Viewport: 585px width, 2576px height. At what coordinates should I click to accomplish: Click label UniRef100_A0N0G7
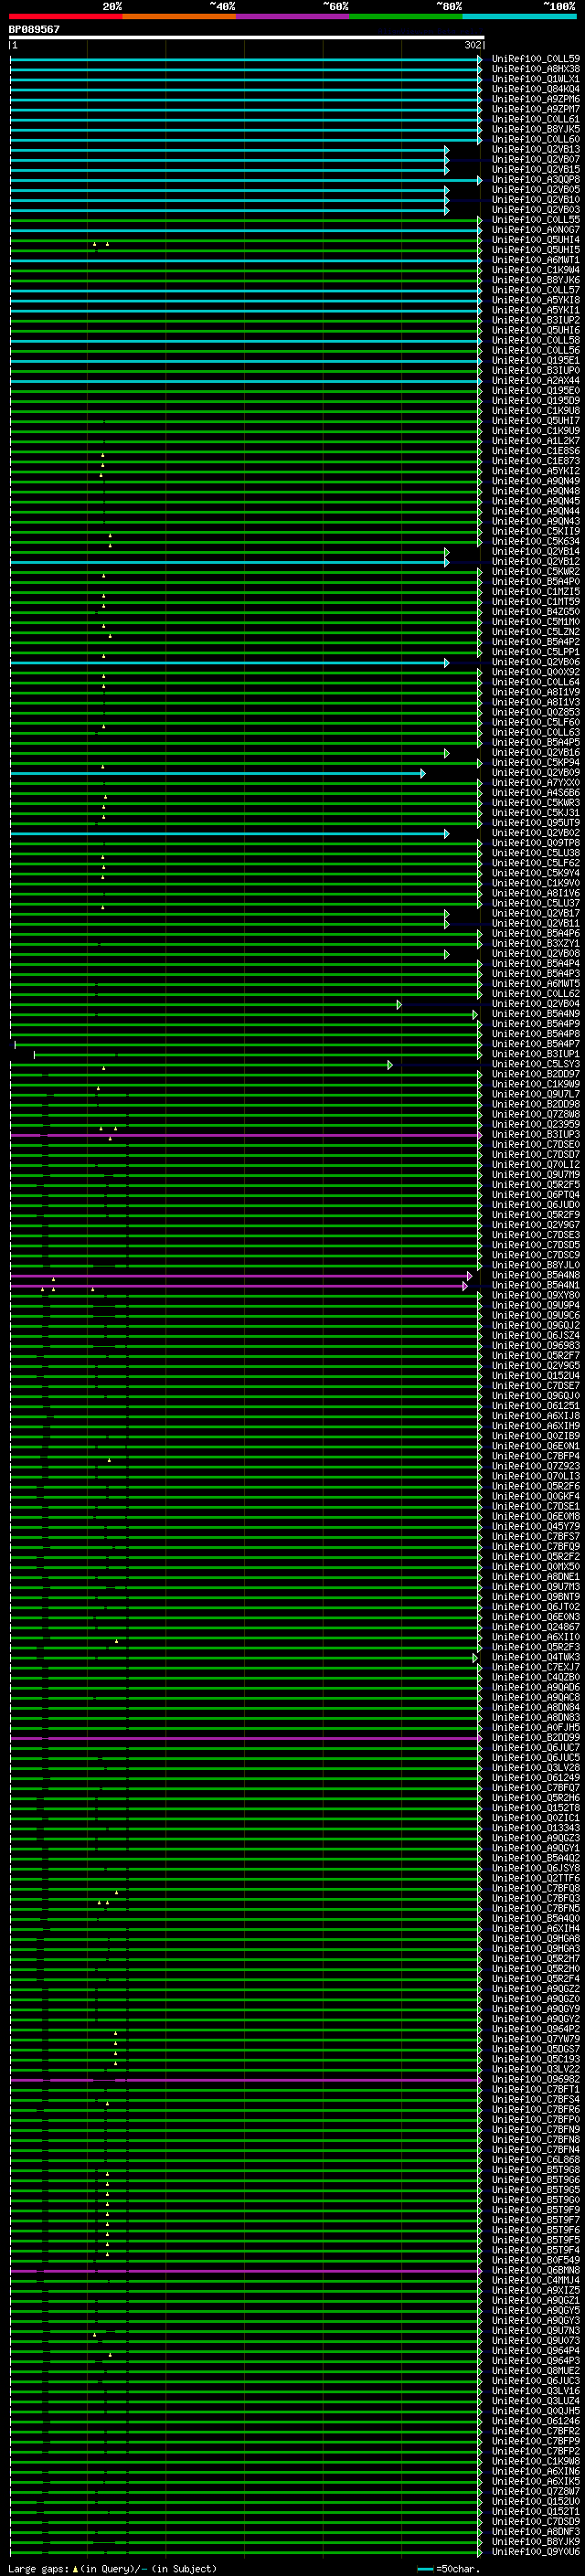[x=535, y=230]
